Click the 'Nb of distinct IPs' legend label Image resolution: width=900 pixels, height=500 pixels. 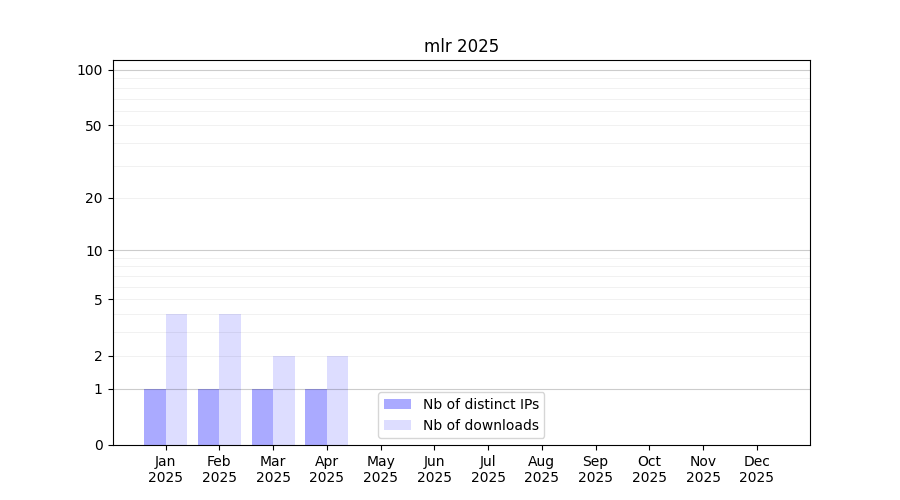[x=481, y=404]
